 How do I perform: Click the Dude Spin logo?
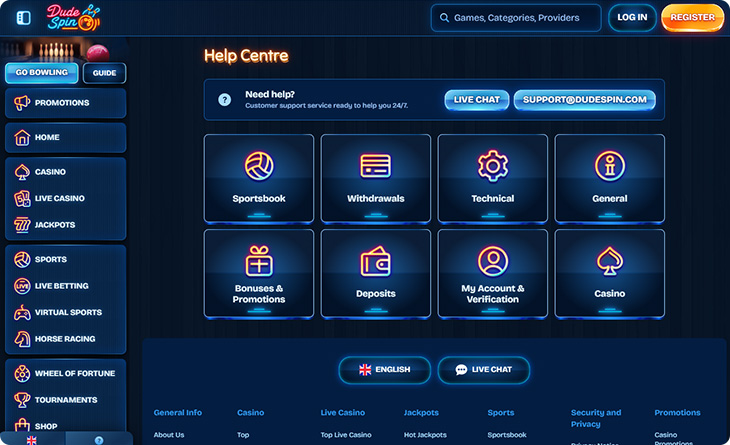click(x=73, y=17)
